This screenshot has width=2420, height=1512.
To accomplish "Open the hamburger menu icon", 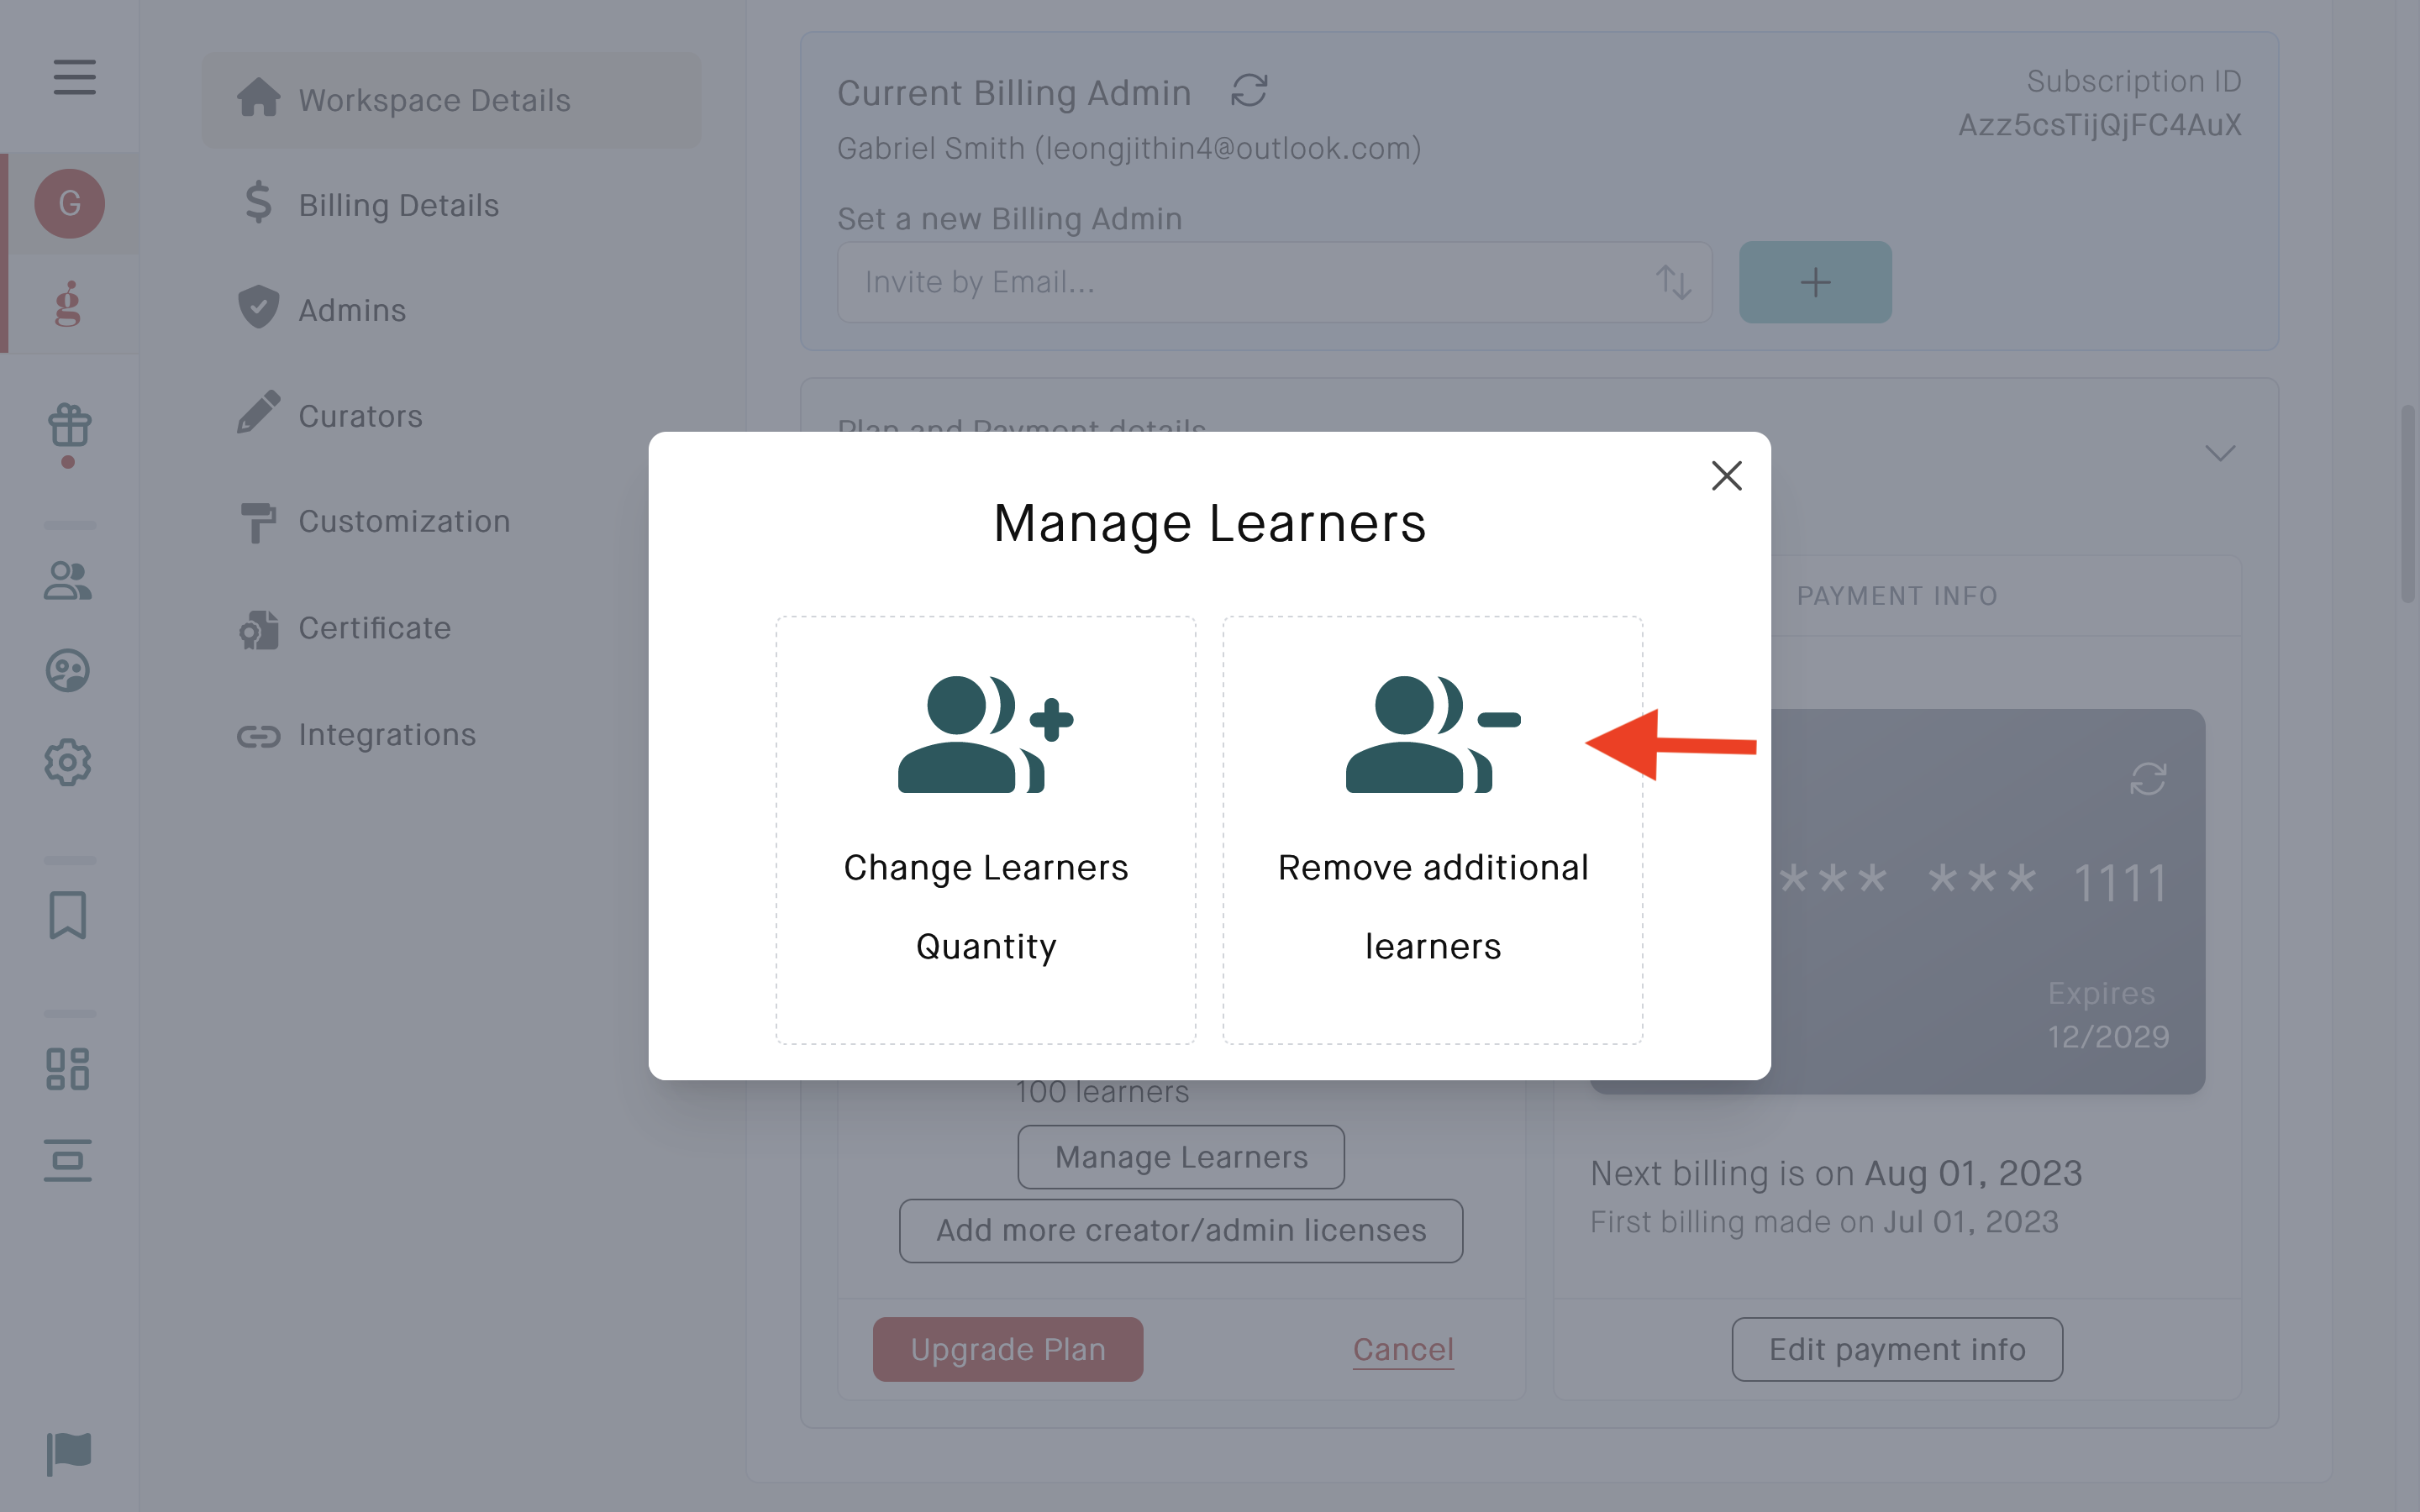I will point(74,77).
